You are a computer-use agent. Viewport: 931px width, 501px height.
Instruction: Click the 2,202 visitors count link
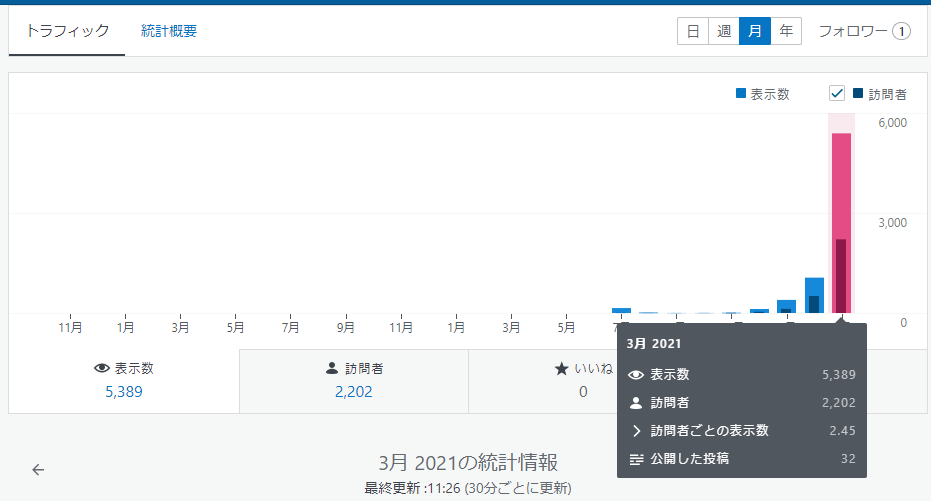pyautogui.click(x=354, y=391)
